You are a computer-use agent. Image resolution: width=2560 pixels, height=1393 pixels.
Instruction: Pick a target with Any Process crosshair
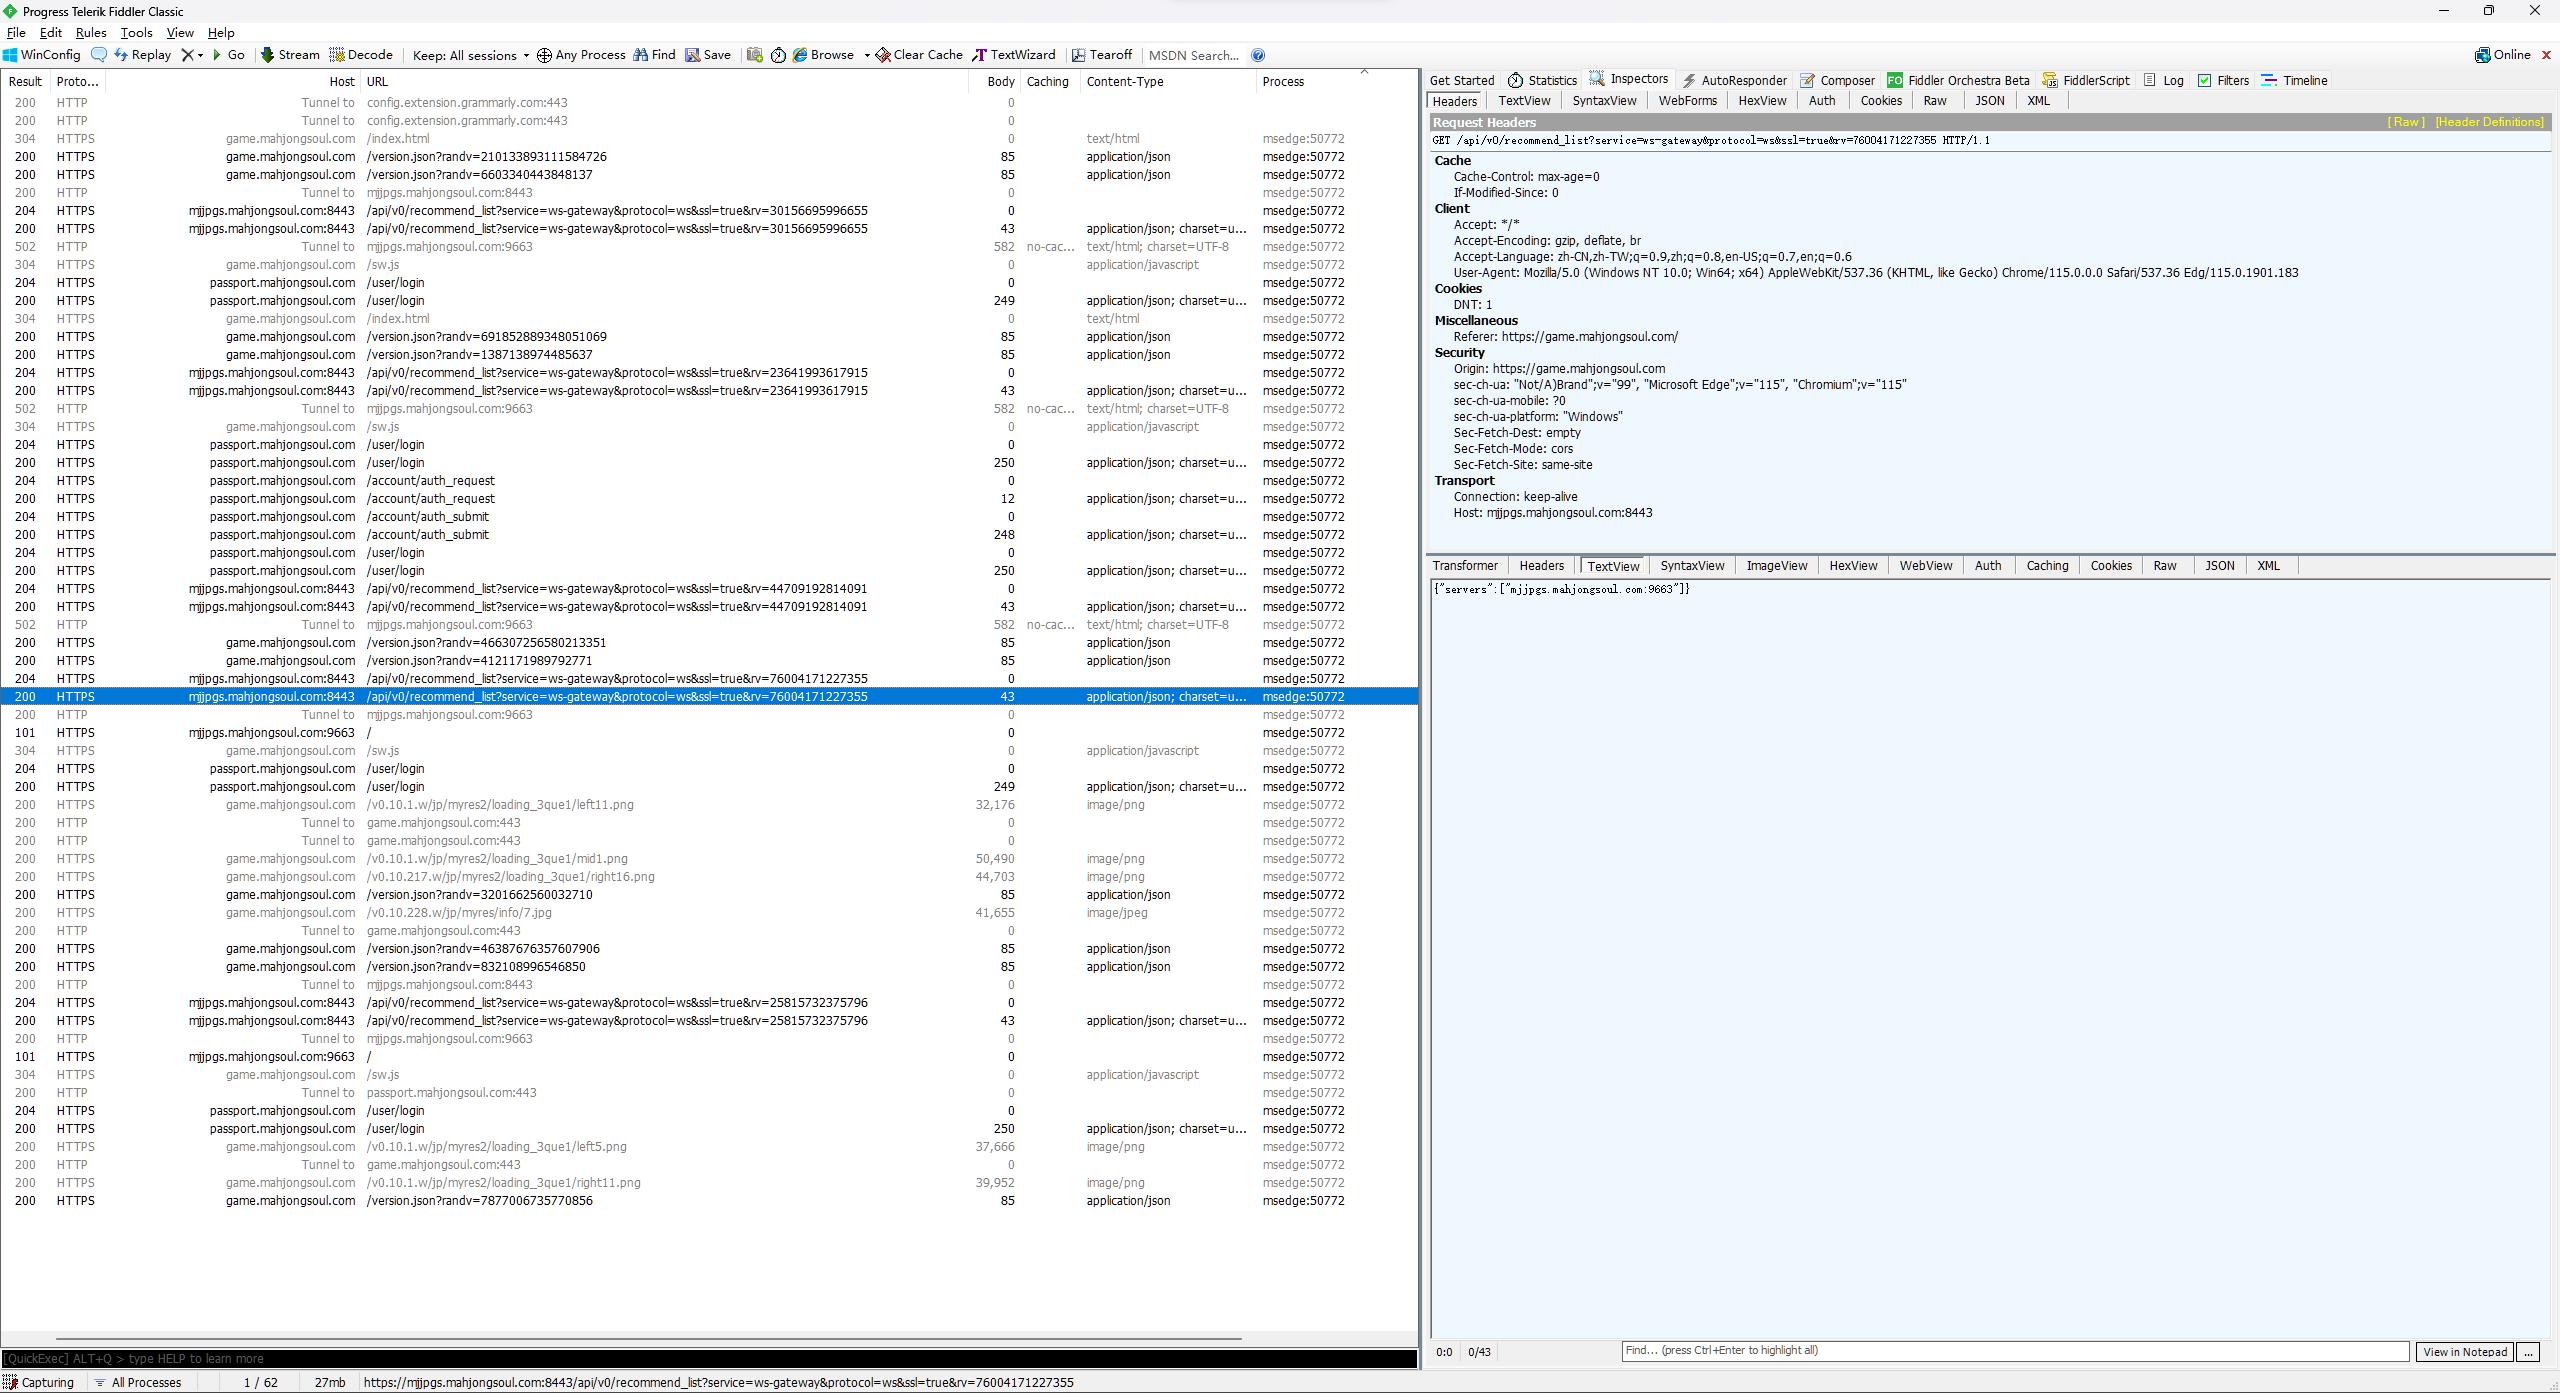581,55
